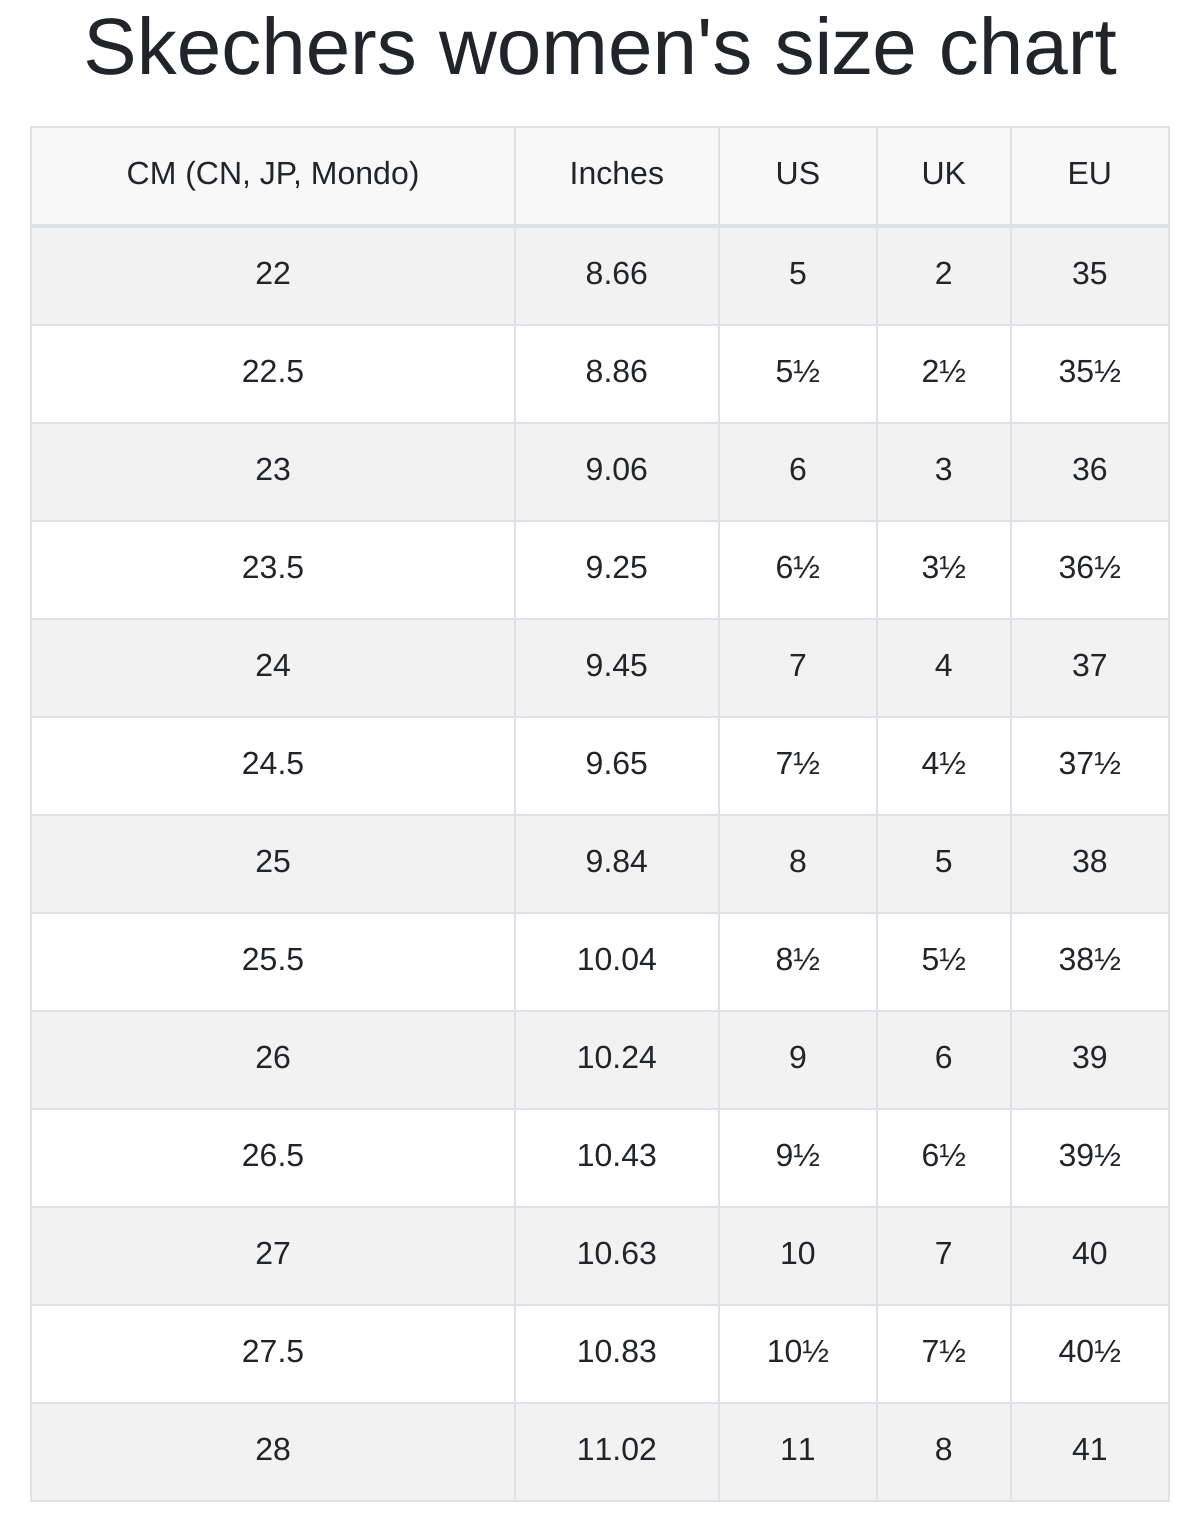Click the 11.02 inches cell
The height and width of the screenshot is (1532, 1200).
(x=617, y=1451)
